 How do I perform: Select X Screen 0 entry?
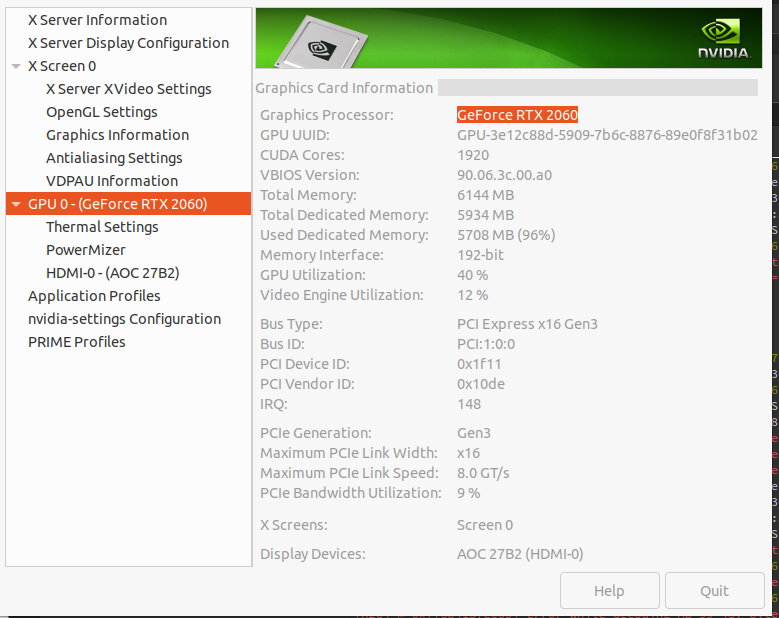tap(62, 66)
